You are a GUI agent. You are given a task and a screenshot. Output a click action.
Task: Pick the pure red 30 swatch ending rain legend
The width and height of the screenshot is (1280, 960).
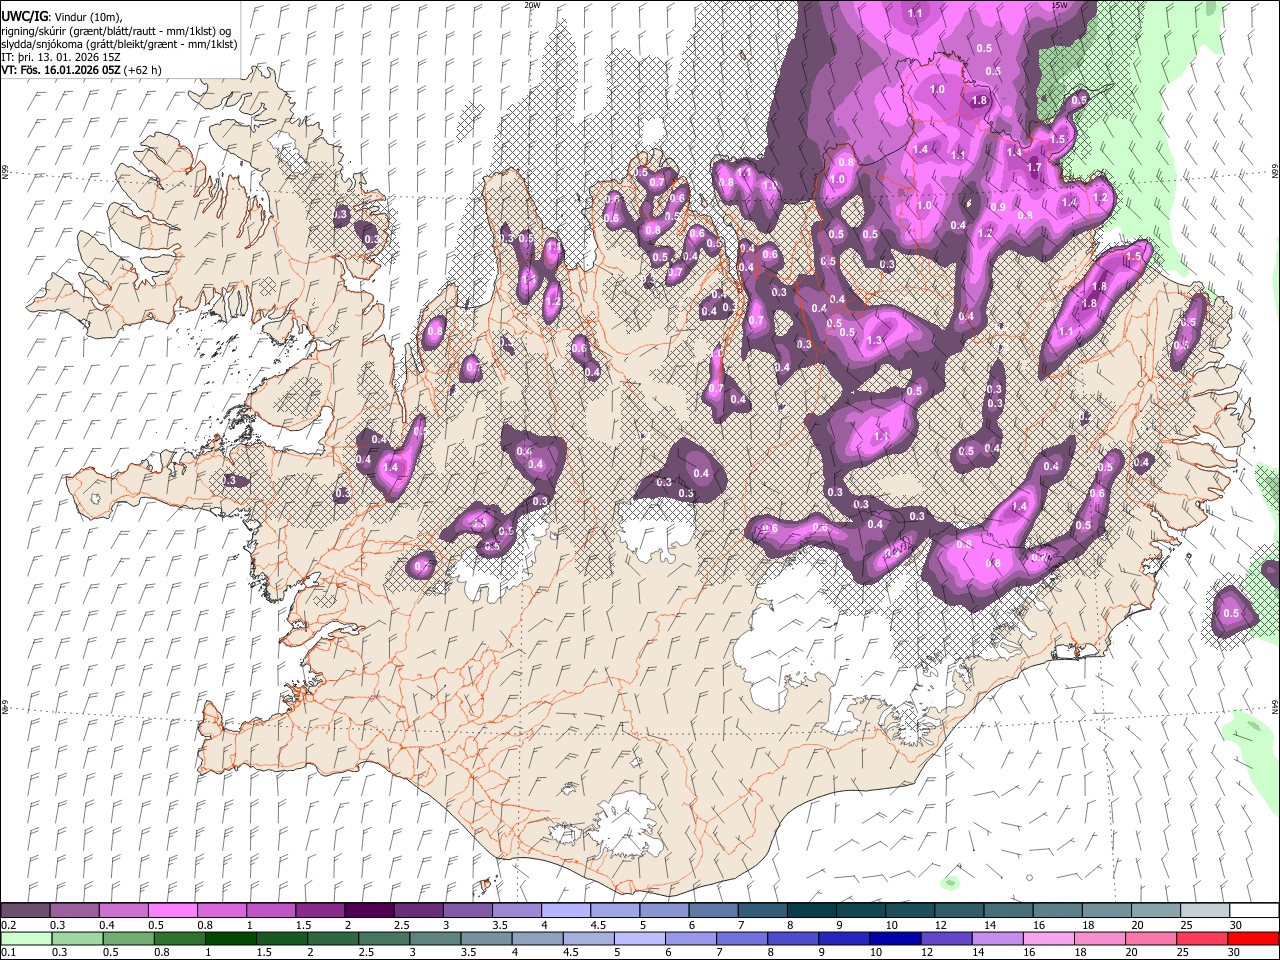(x=1253, y=938)
